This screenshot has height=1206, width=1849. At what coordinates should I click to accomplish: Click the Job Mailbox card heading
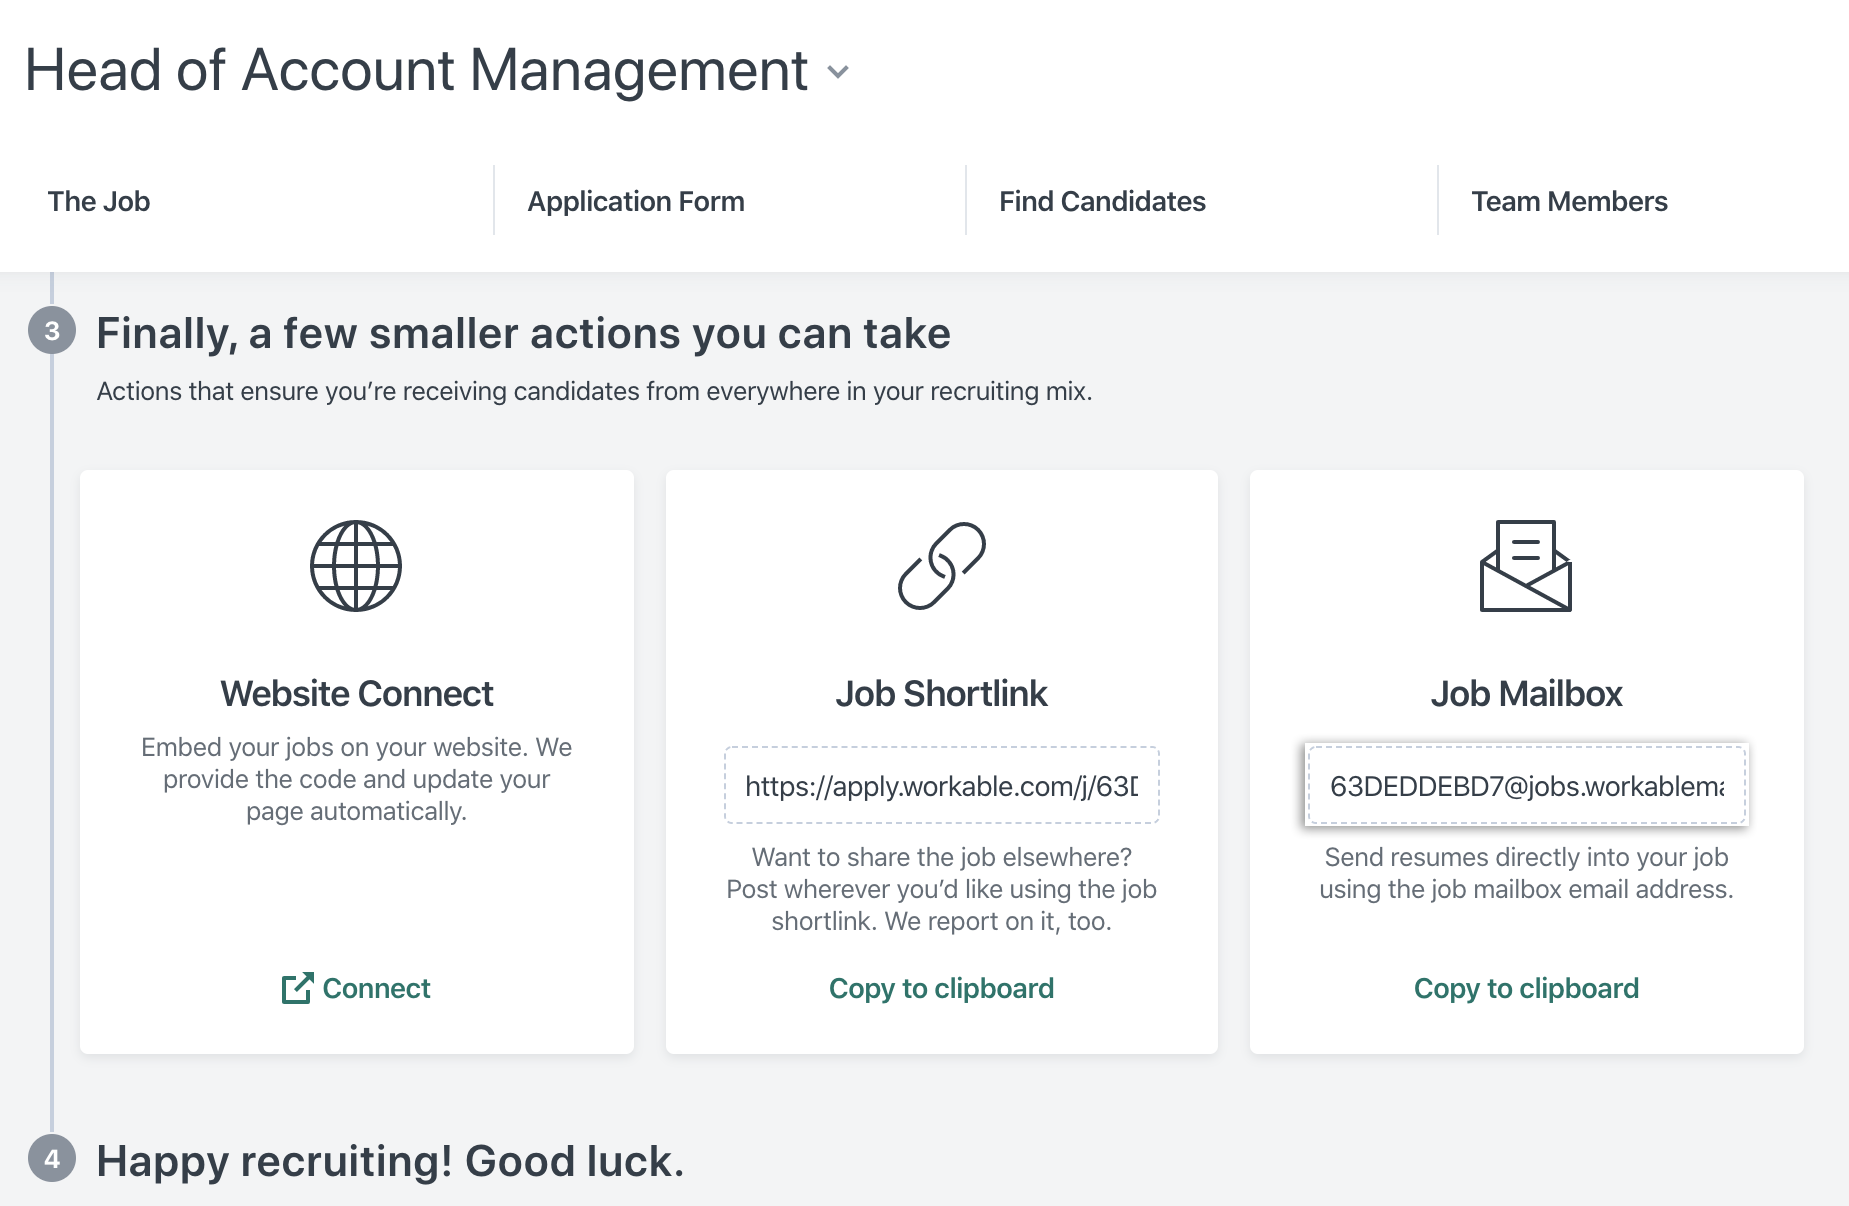coord(1526,693)
